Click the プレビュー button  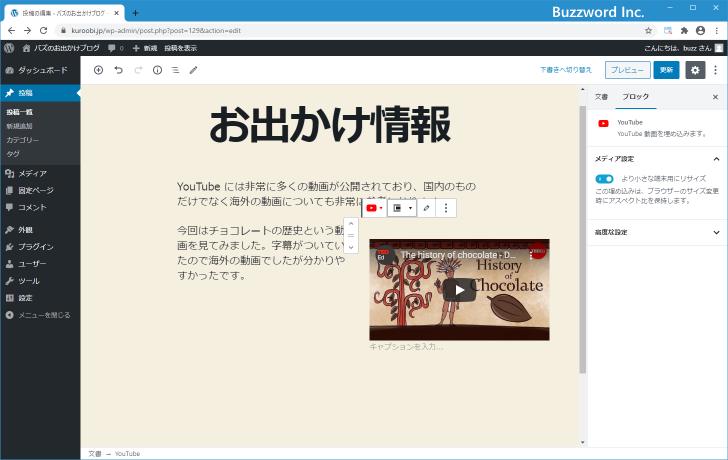(627, 70)
